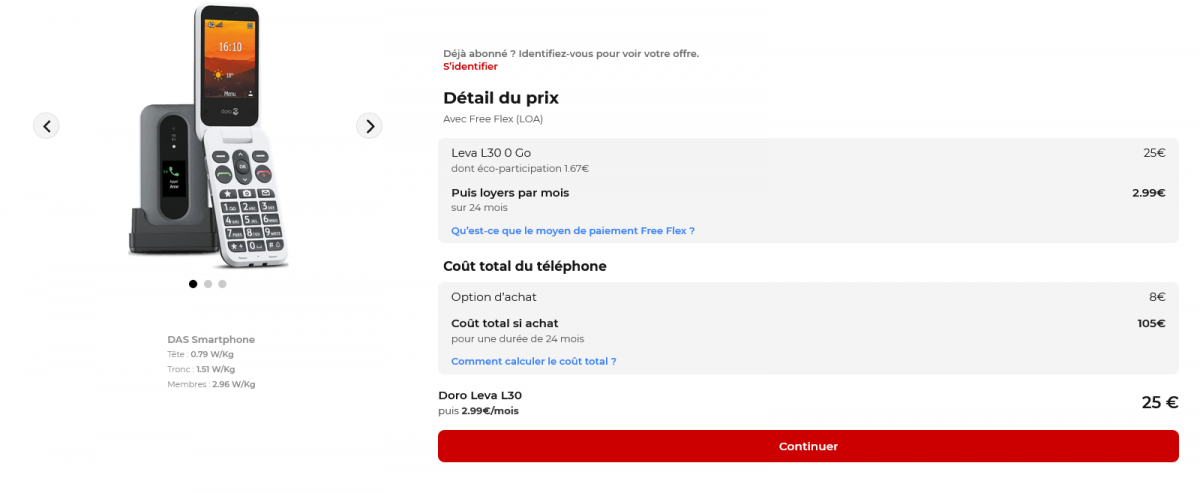Click the gray closed flip phone on dock
1200x493 pixels.
(x=163, y=180)
